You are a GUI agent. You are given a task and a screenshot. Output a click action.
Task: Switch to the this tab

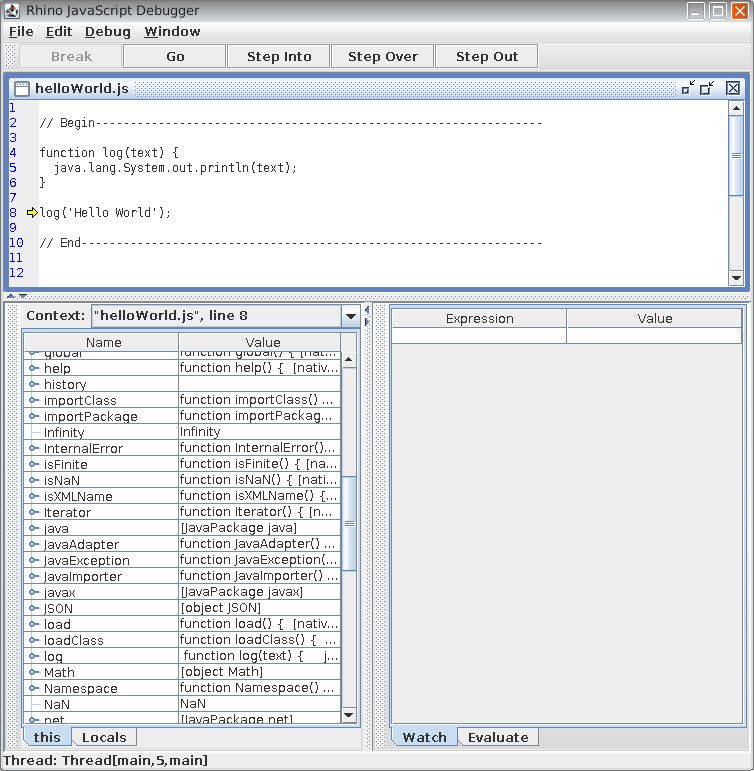[47, 737]
